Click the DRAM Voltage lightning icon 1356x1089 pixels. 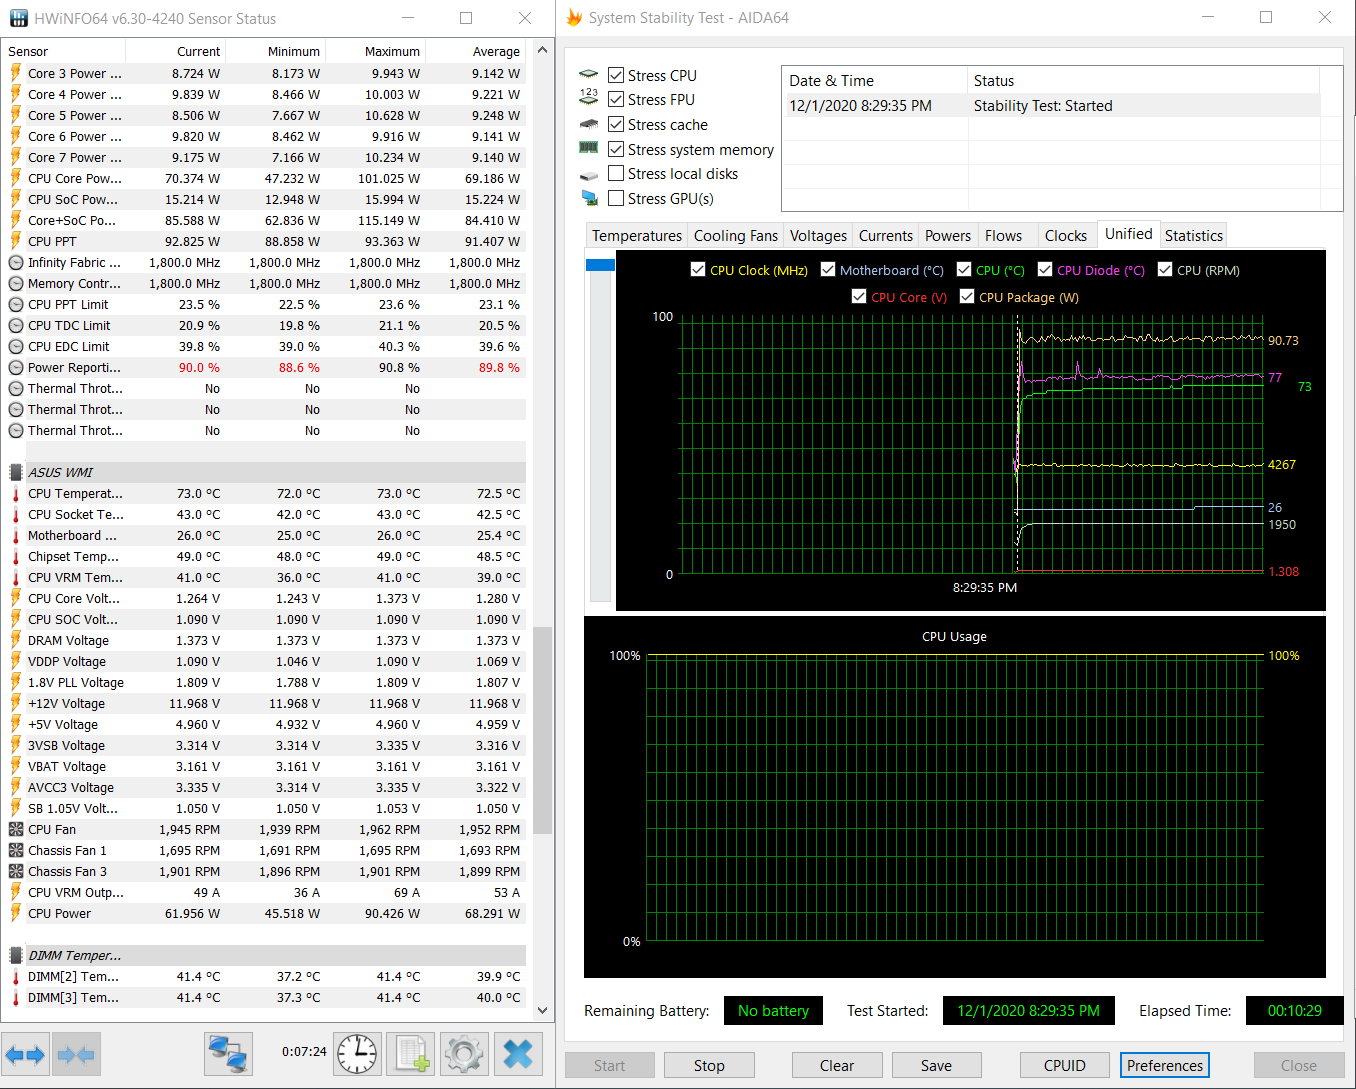(15, 640)
